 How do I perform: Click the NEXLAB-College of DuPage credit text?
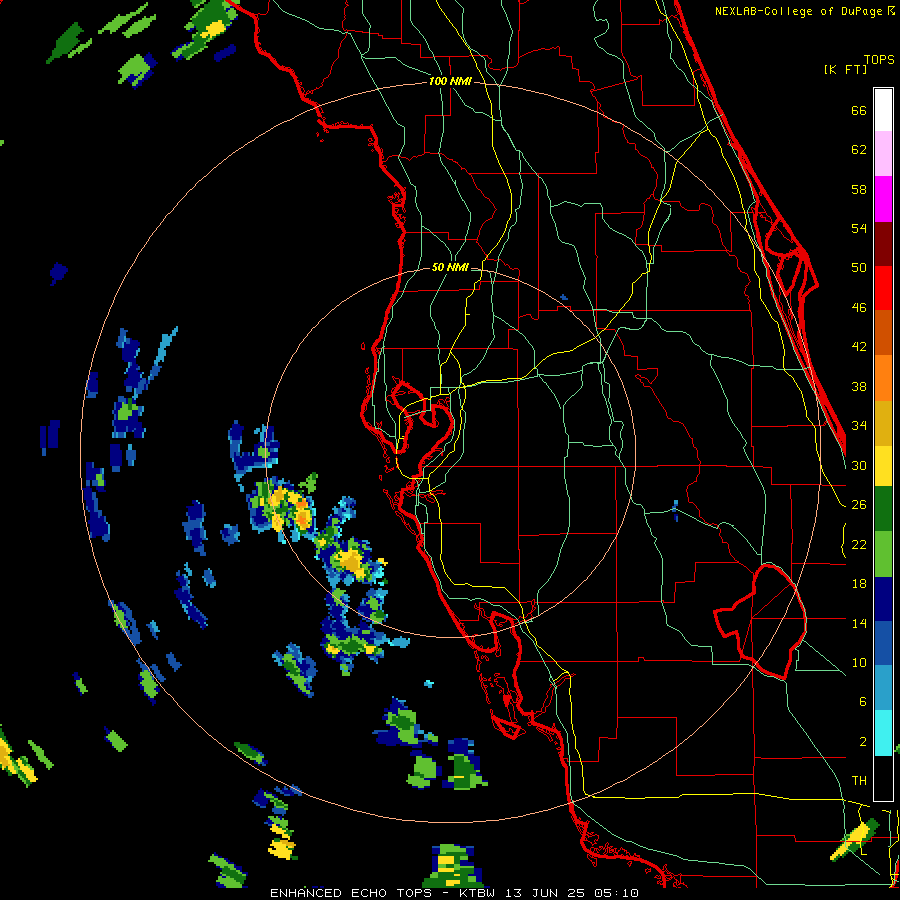pos(804,11)
